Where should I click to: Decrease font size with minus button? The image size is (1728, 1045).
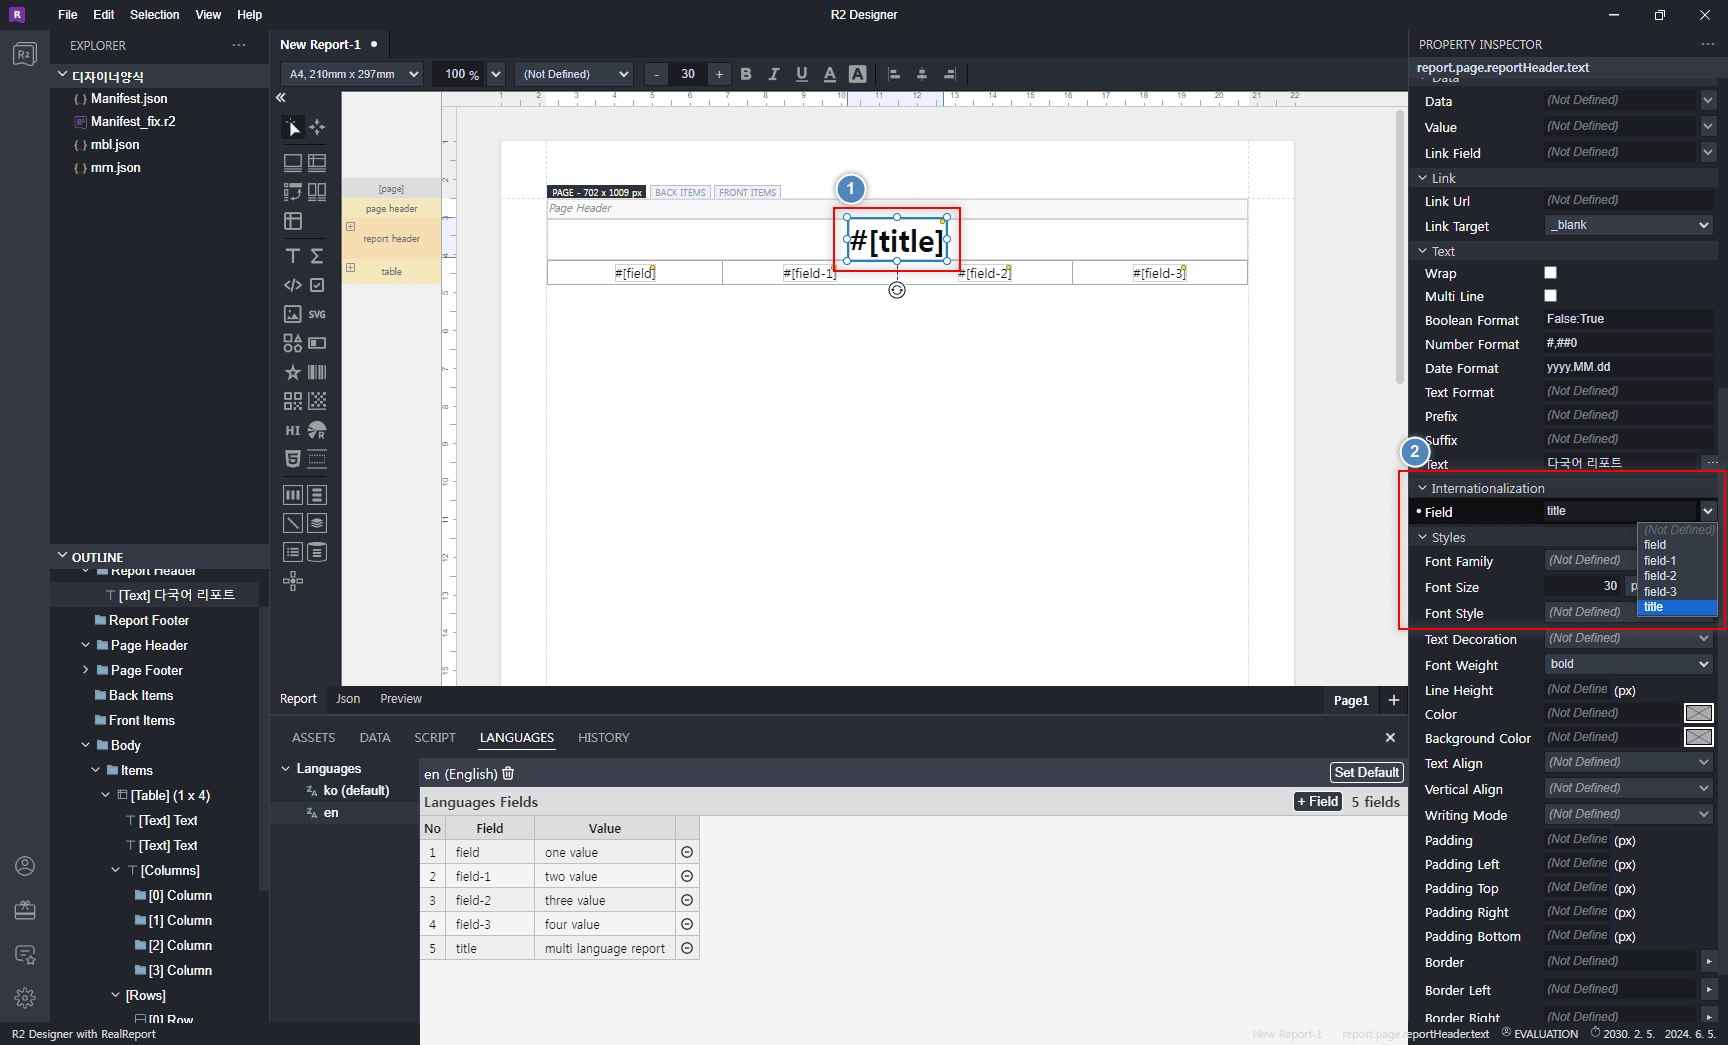(656, 74)
